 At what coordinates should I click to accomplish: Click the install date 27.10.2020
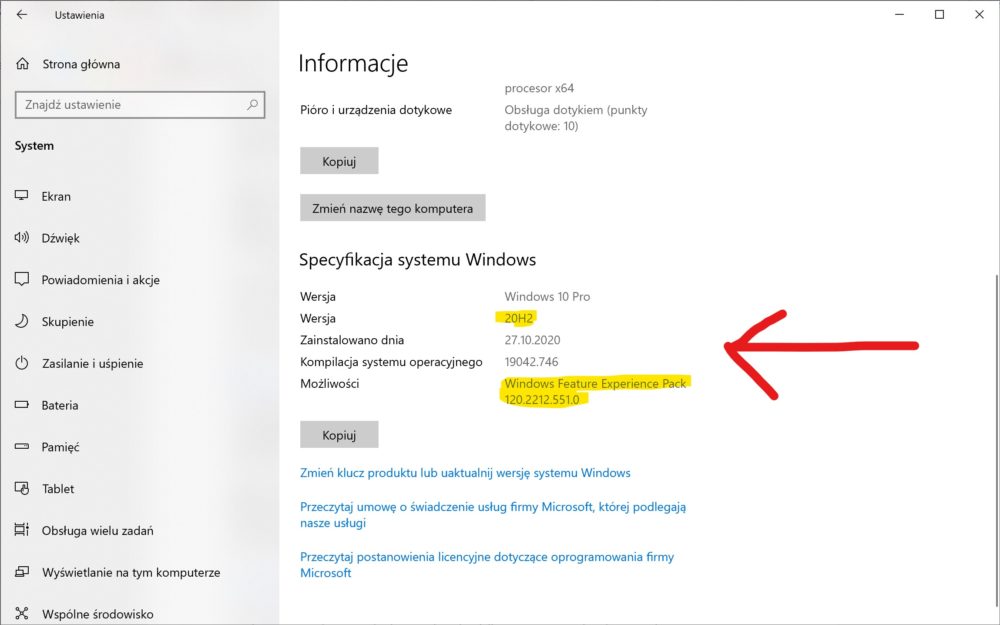(x=533, y=340)
